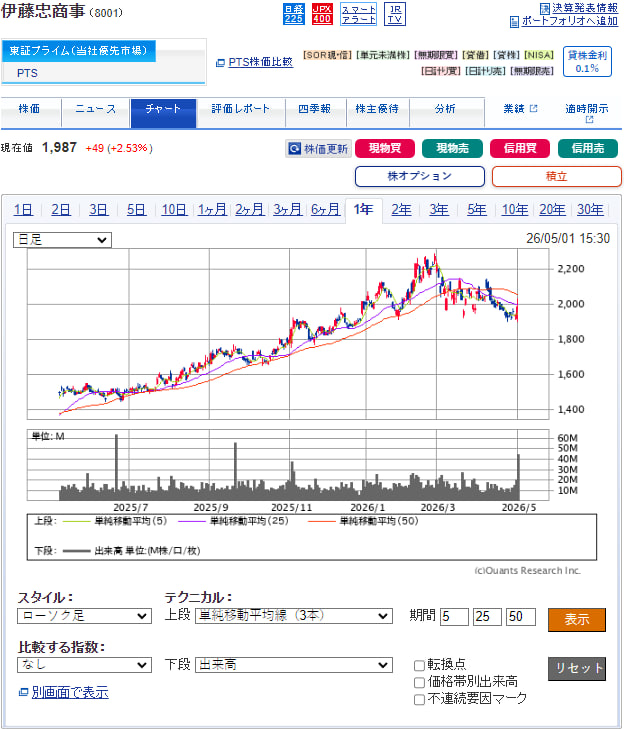Select 3日 chart period
Viewport: 624px width, 731px height.
(98, 210)
